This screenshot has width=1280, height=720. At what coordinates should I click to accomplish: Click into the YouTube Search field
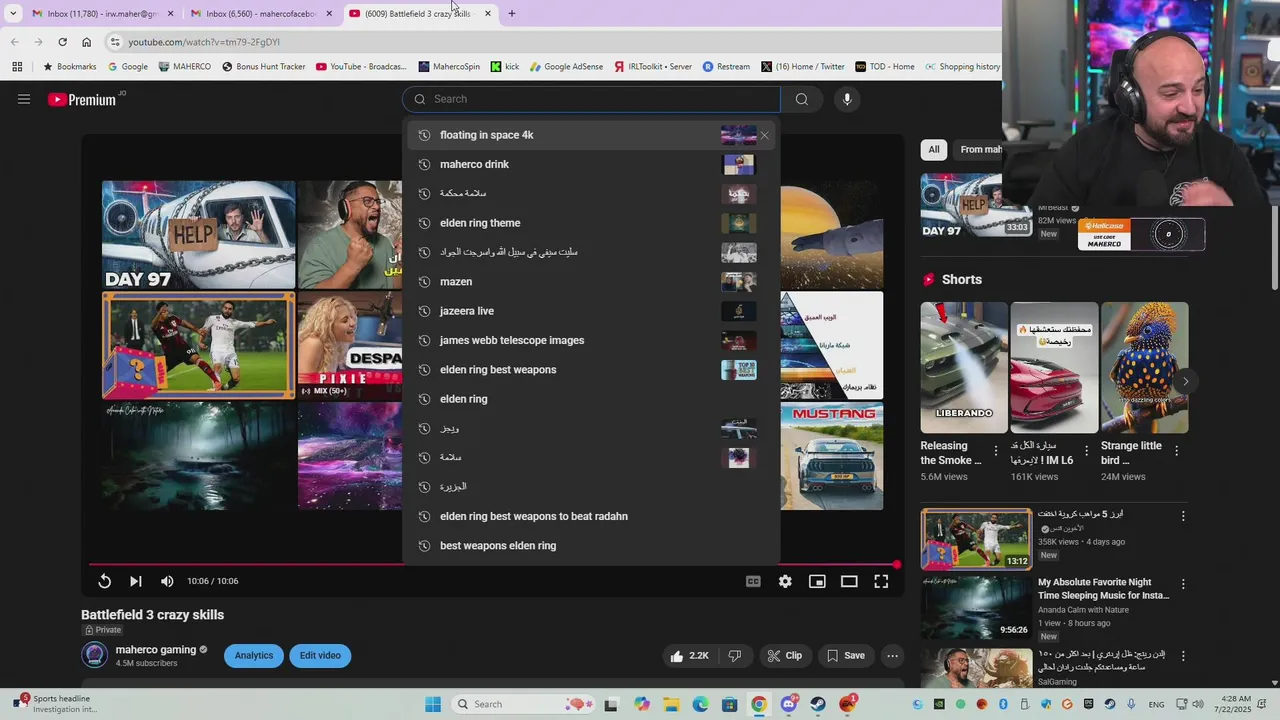tap(591, 99)
